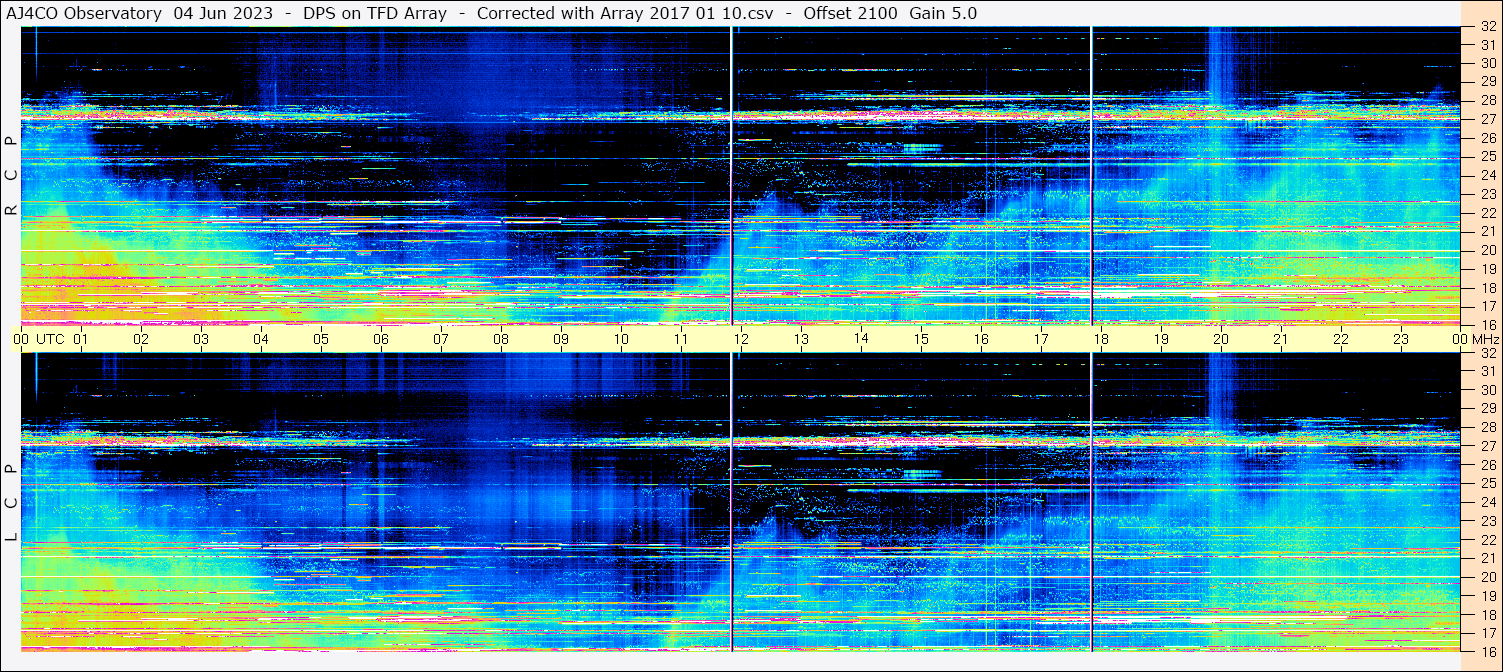This screenshot has height=672, width=1503.
Task: Select the Corrected with Array 2017 01 10.csv text
Action: tap(625, 14)
